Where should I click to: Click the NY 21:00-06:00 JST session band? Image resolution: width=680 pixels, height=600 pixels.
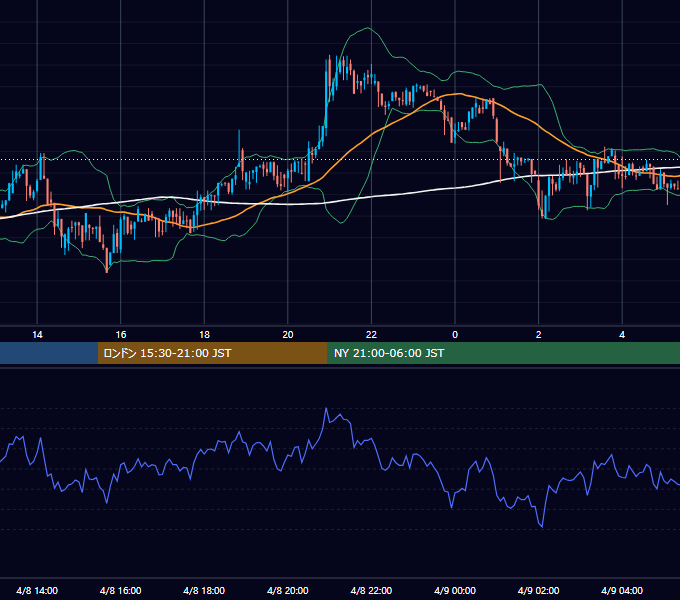[503, 353]
